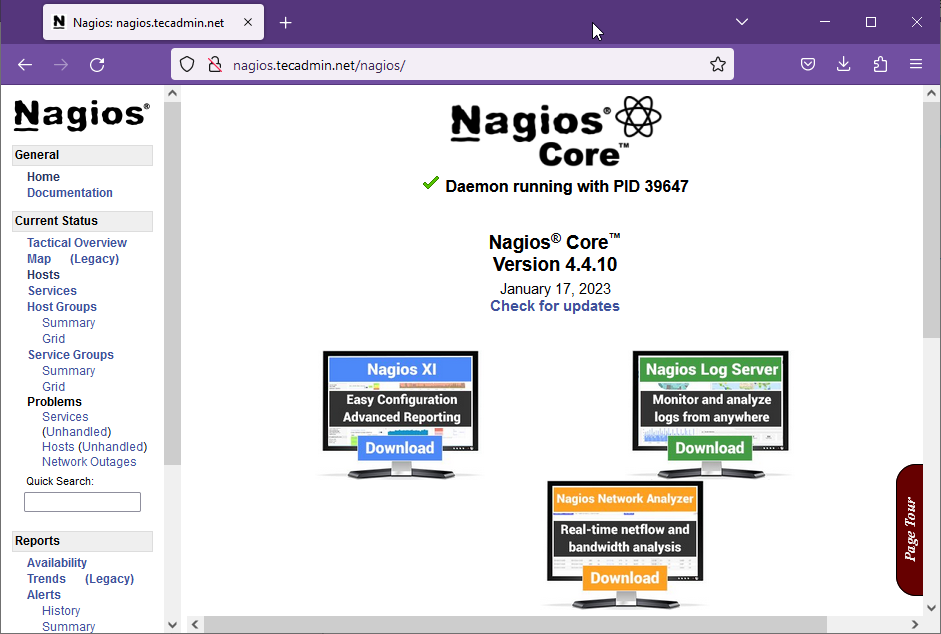This screenshot has width=941, height=634.
Task: Open the Trends (Legacy) link
Action: click(x=109, y=579)
